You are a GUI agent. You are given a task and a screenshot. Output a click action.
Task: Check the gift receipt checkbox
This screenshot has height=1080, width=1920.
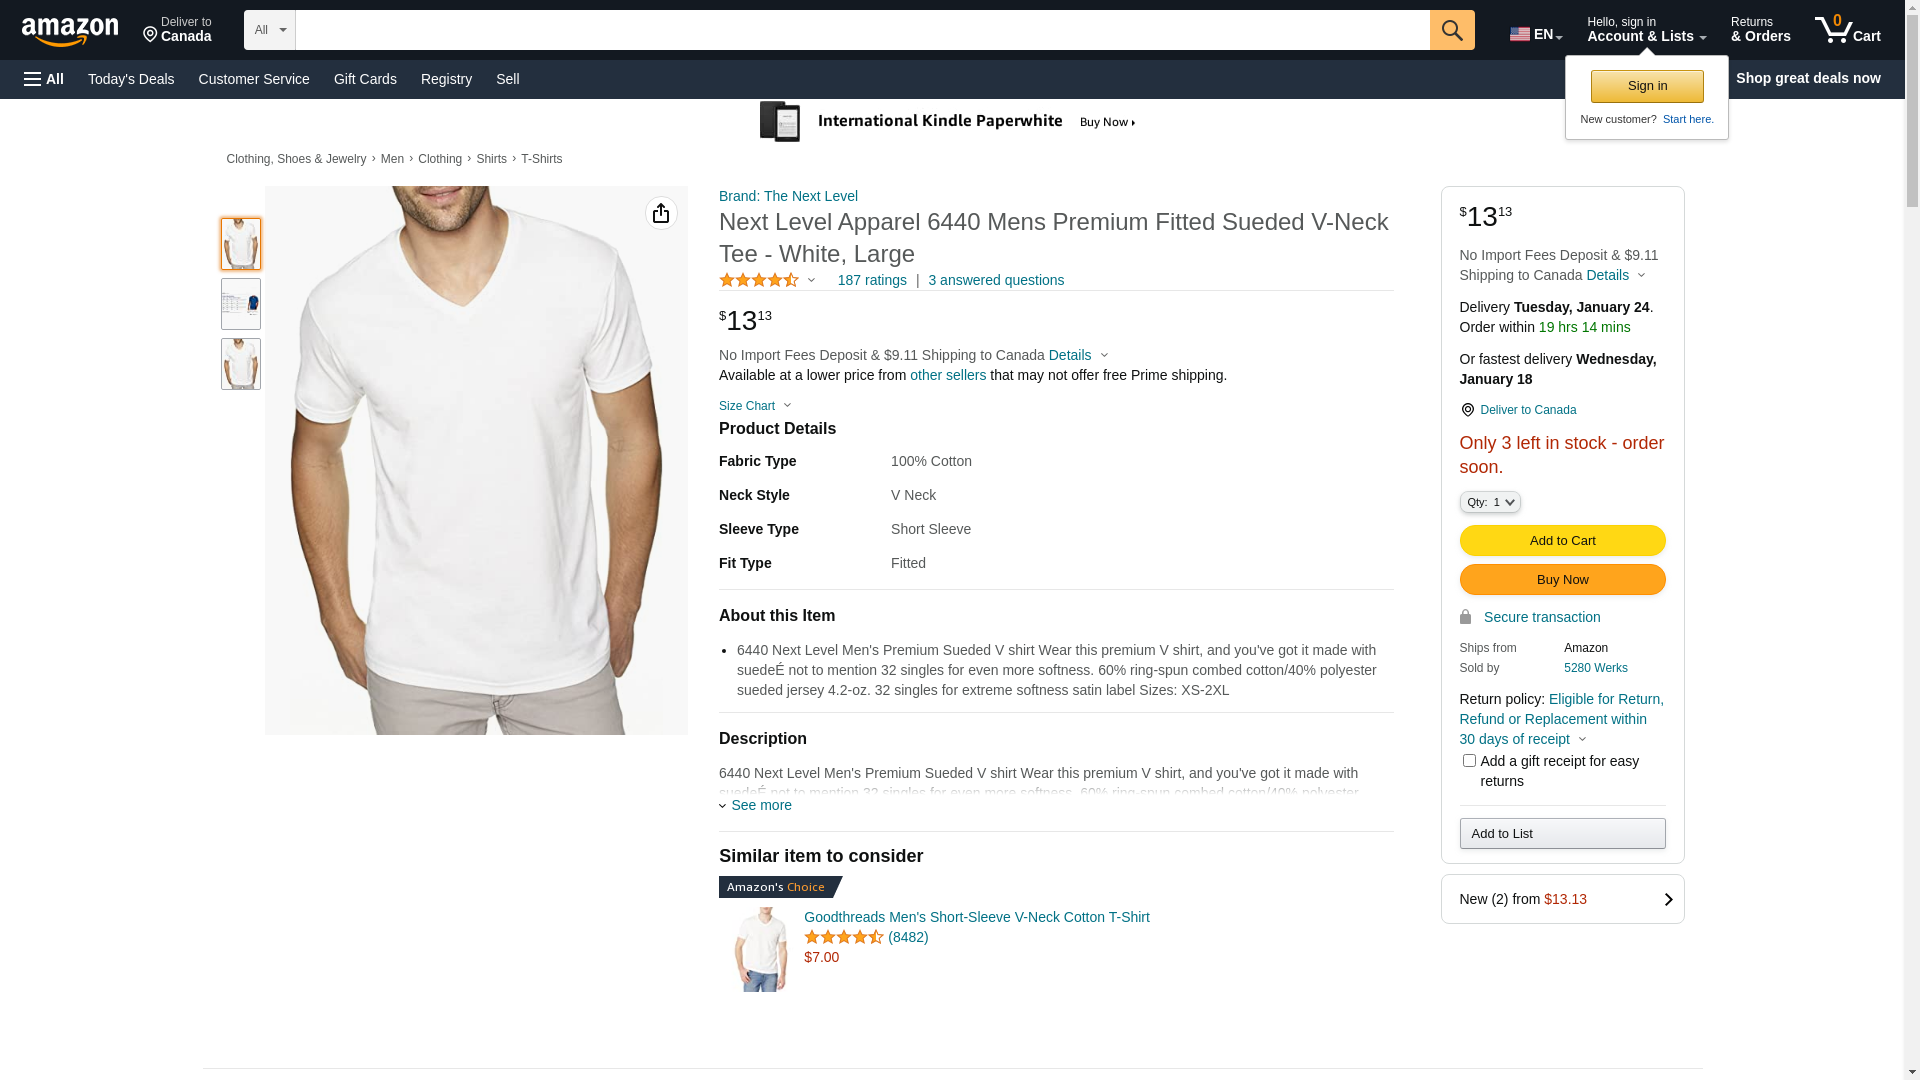click(1469, 761)
